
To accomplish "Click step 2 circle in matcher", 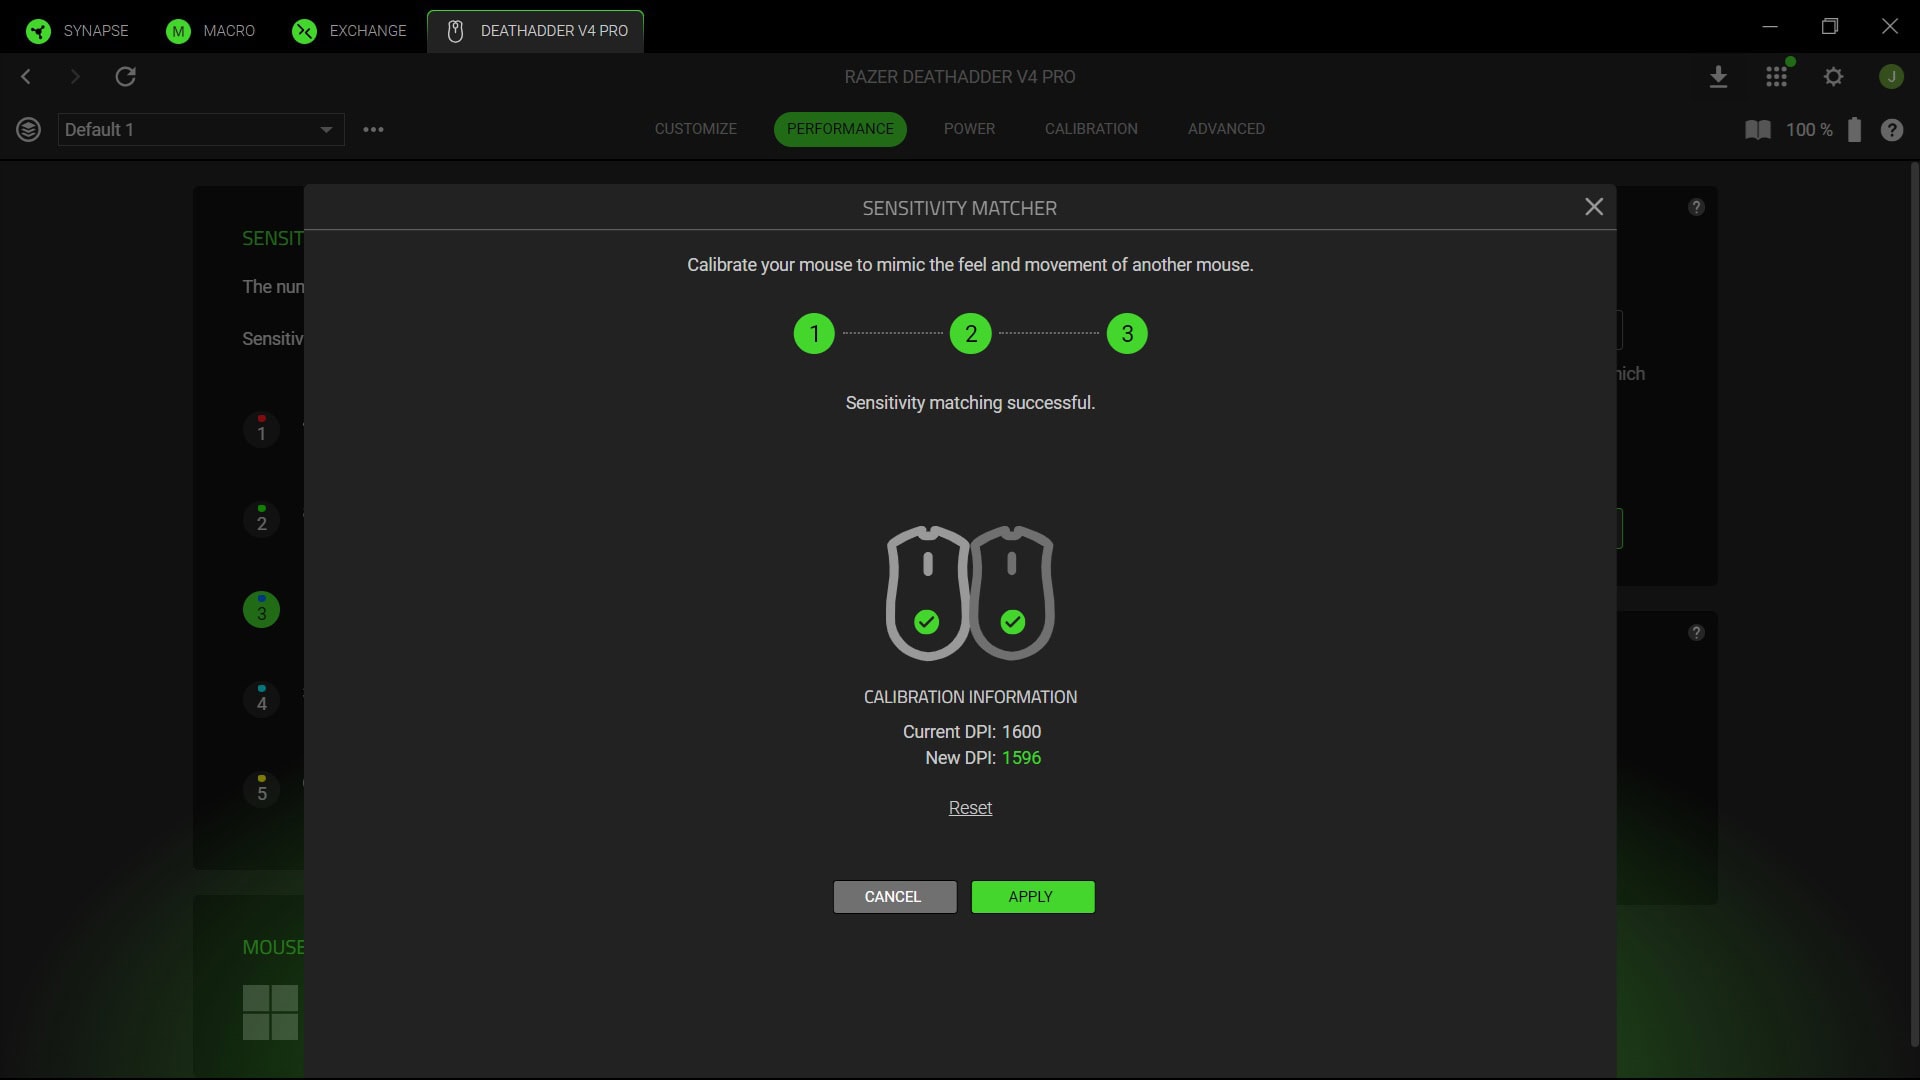I will click(970, 333).
